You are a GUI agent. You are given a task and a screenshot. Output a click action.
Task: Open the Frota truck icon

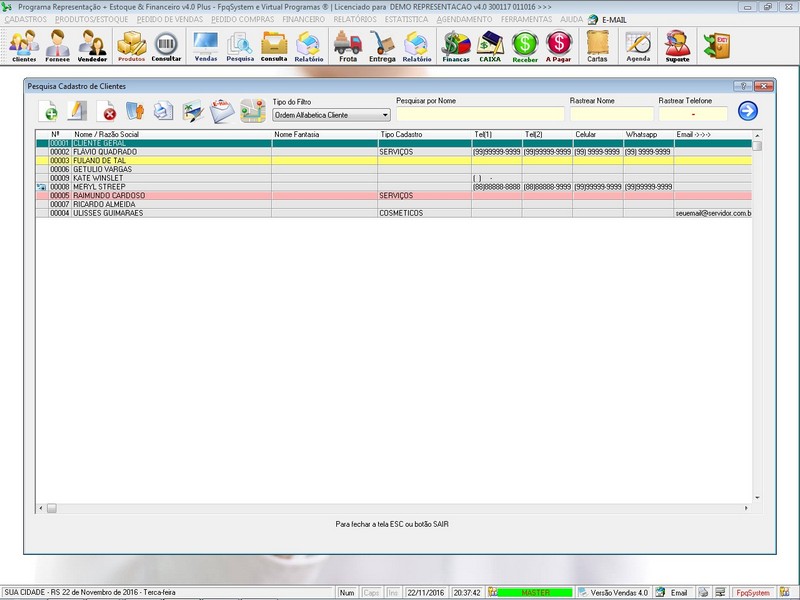[x=348, y=46]
